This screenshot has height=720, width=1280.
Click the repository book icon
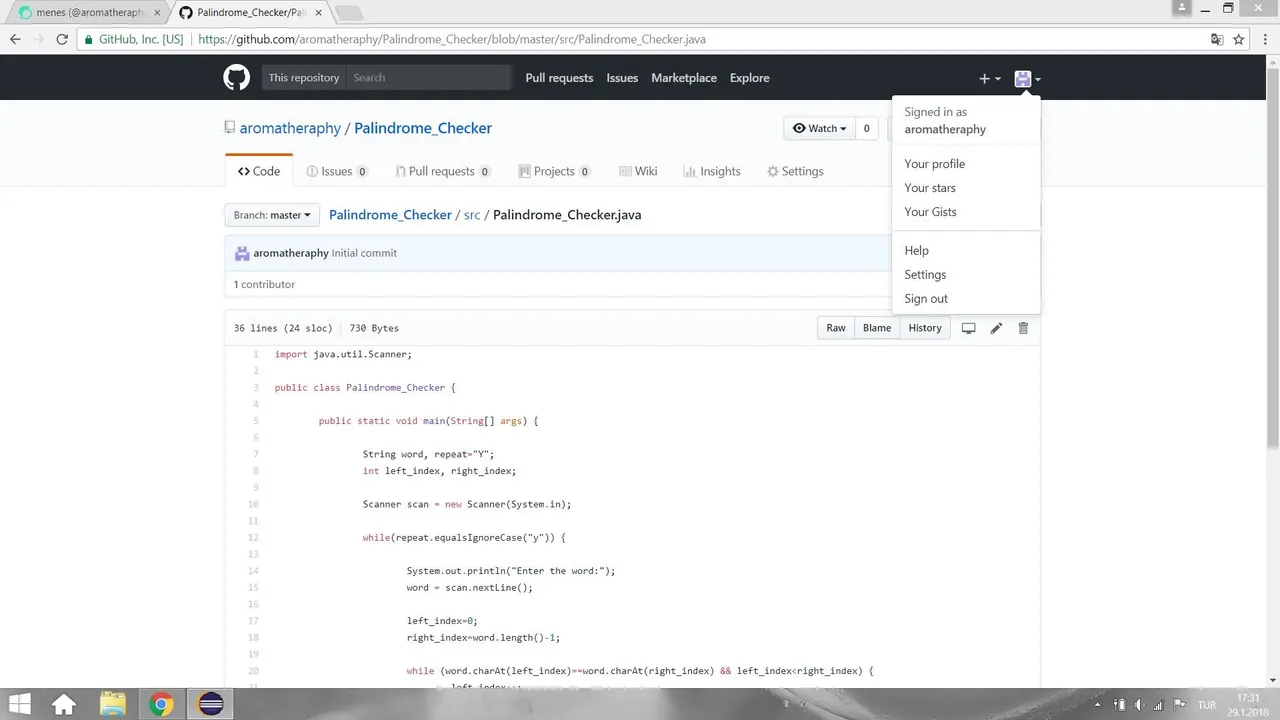point(230,128)
